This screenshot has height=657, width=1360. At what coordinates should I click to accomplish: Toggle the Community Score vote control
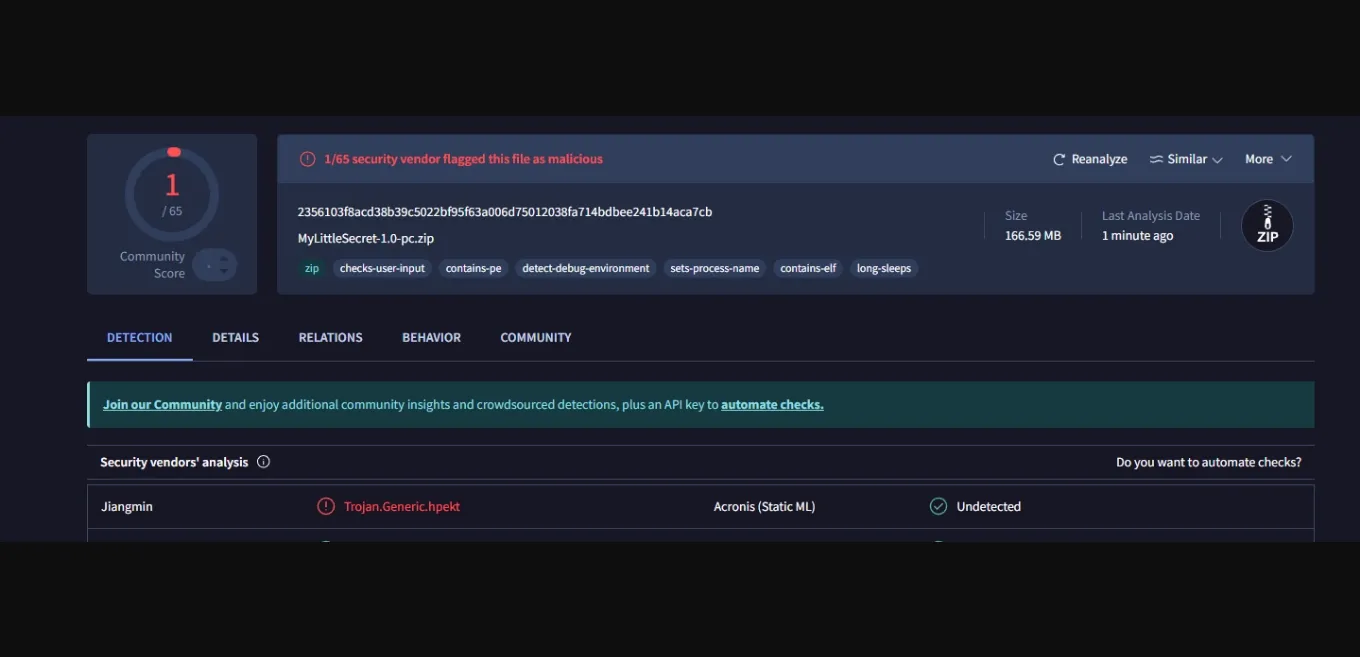pos(215,265)
